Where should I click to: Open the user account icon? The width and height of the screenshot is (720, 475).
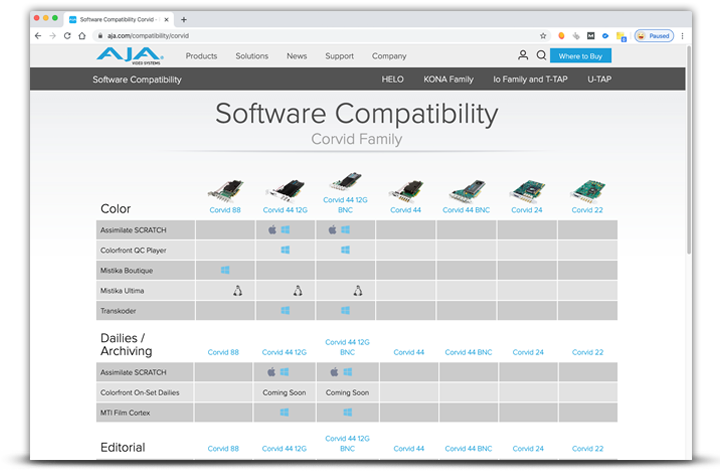pyautogui.click(x=522, y=56)
